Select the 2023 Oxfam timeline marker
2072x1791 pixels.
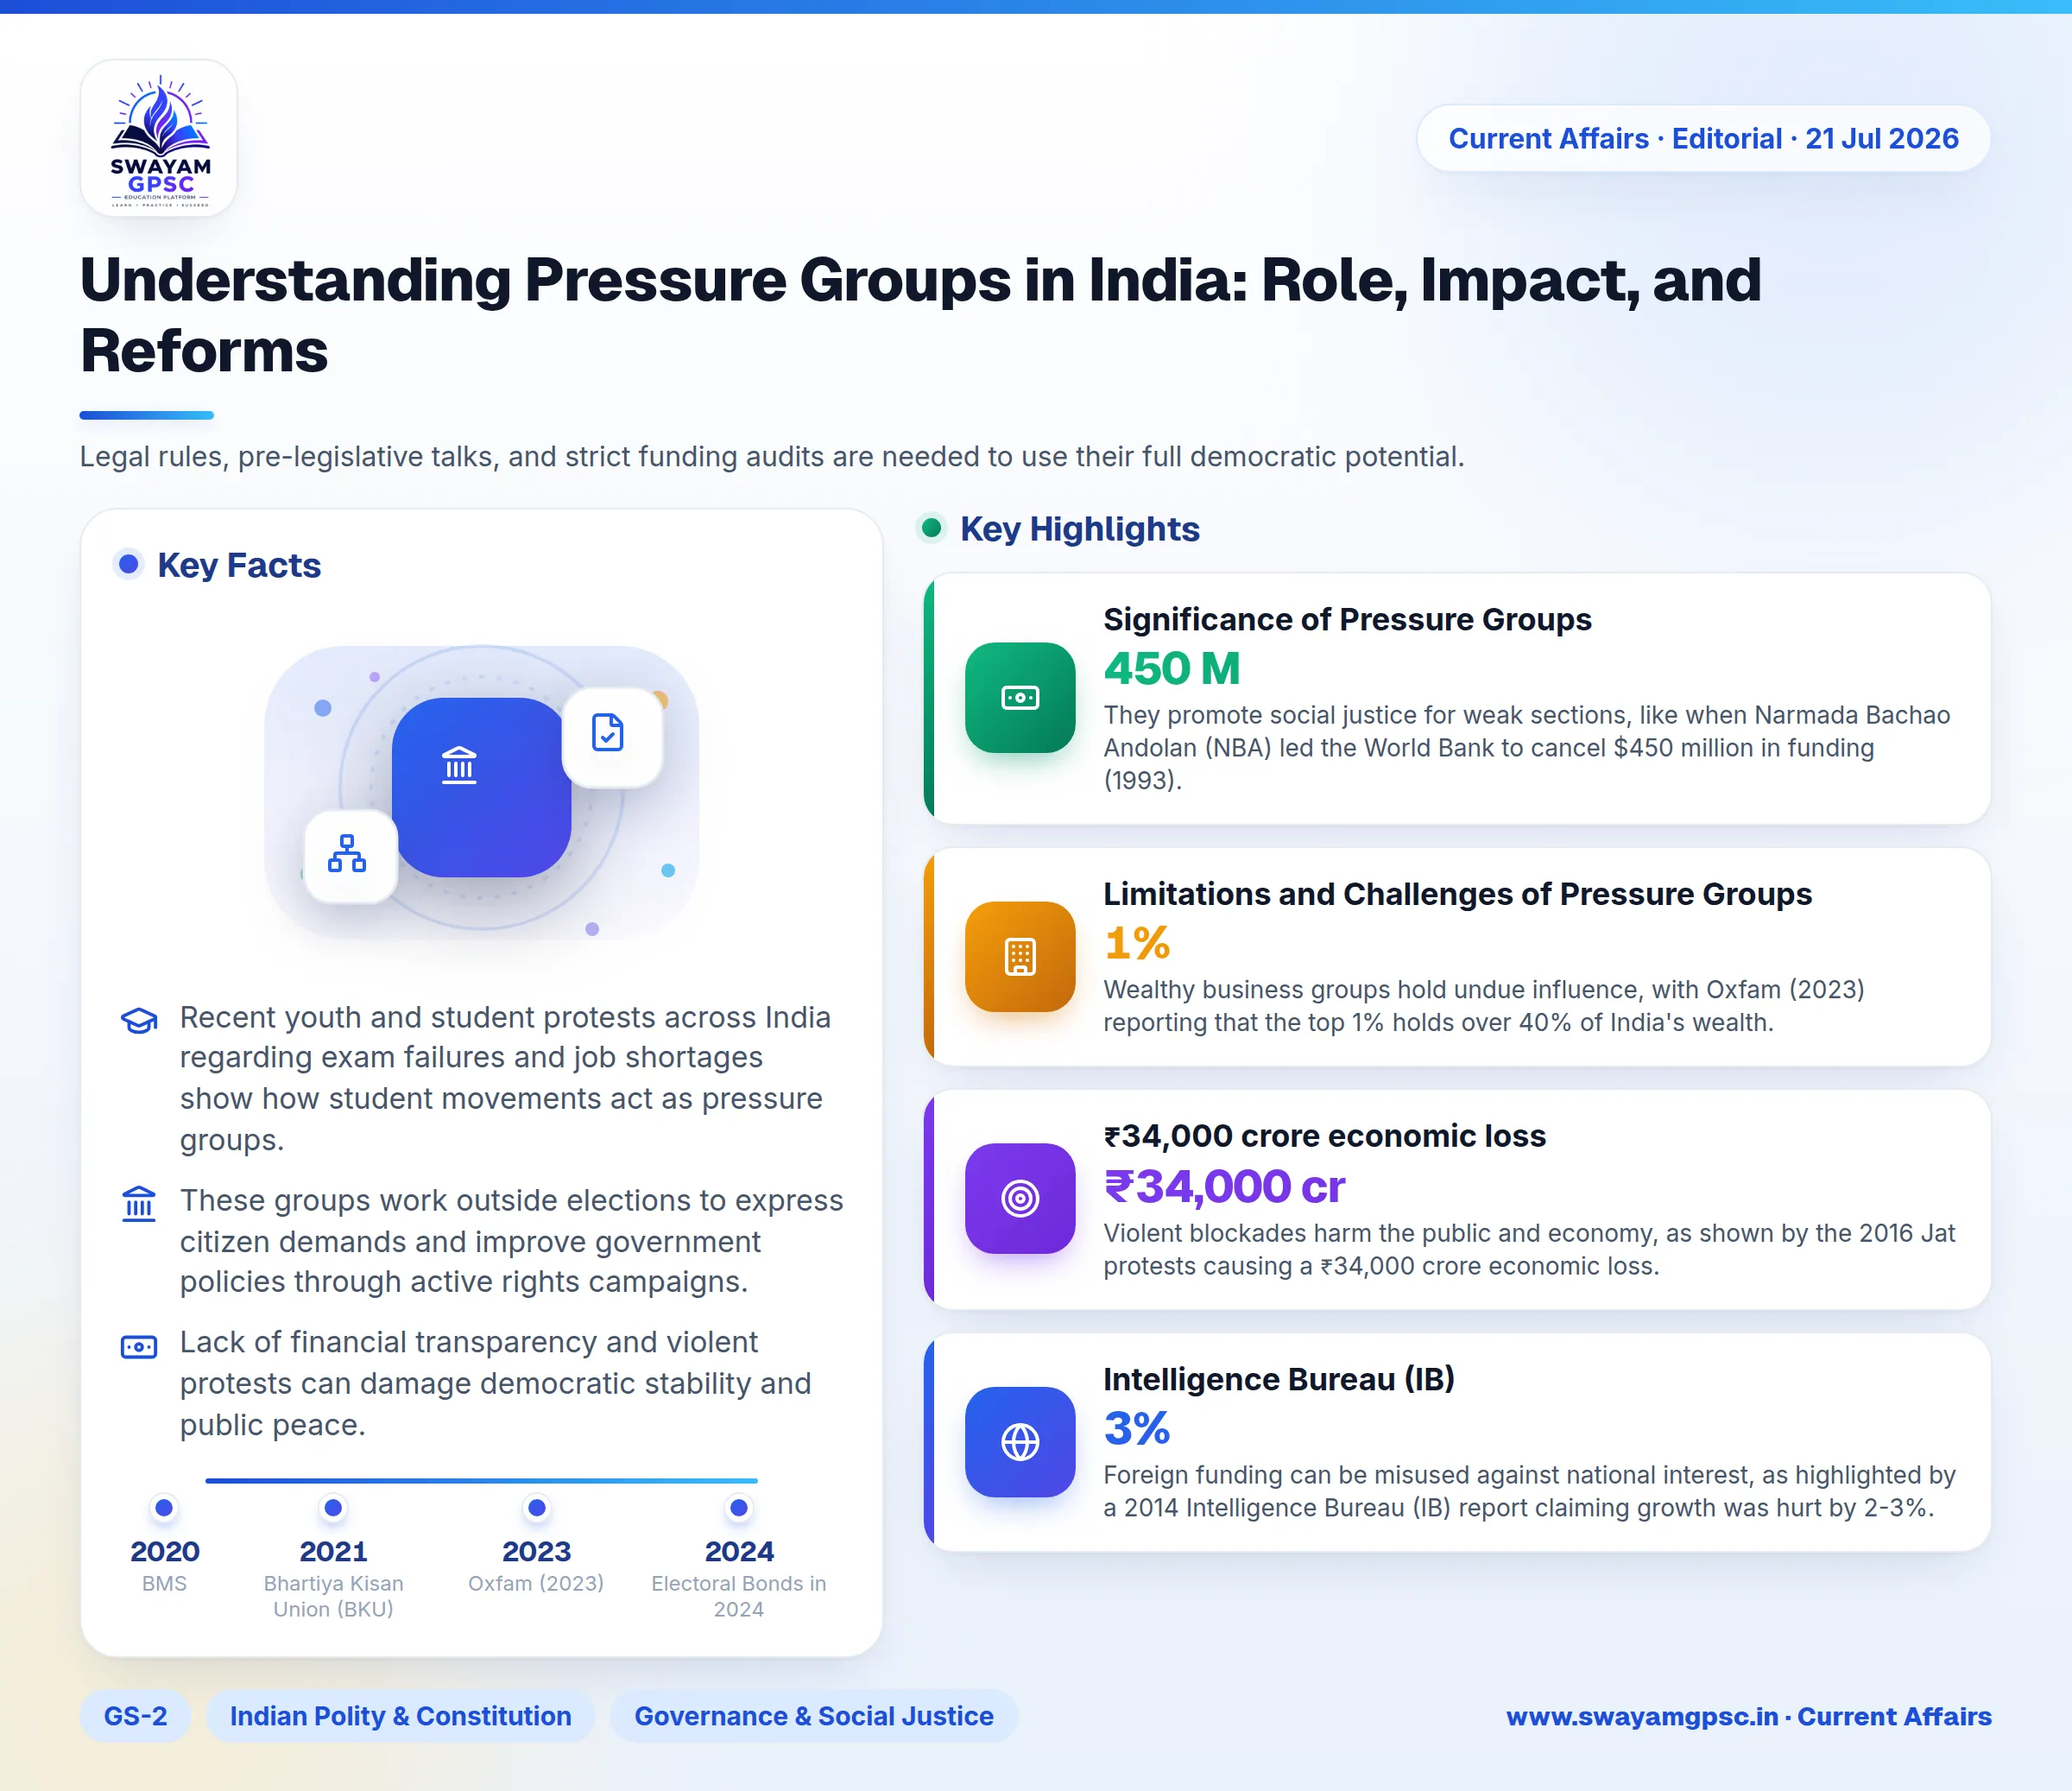[536, 1507]
